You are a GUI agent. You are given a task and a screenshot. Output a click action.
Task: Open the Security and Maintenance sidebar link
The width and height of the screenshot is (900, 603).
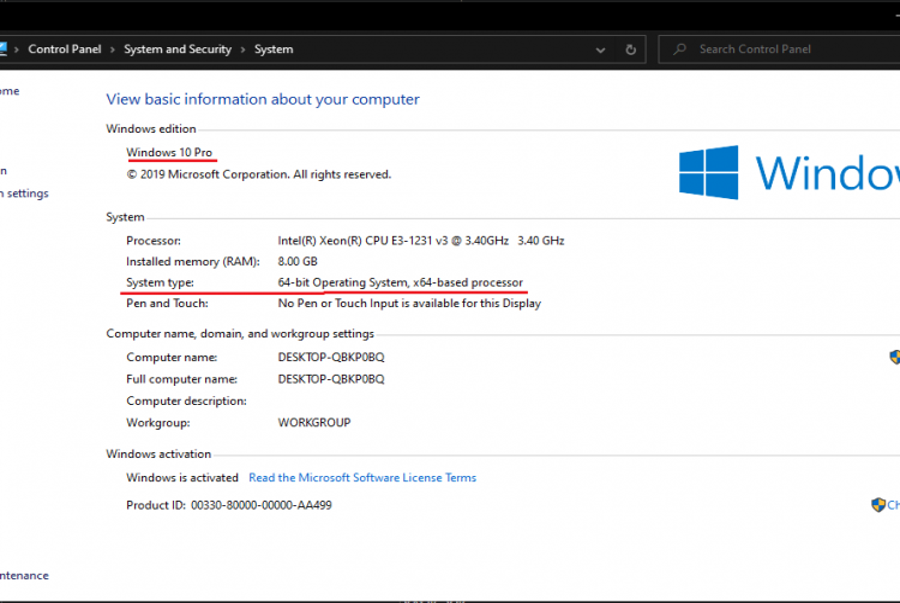point(24,576)
